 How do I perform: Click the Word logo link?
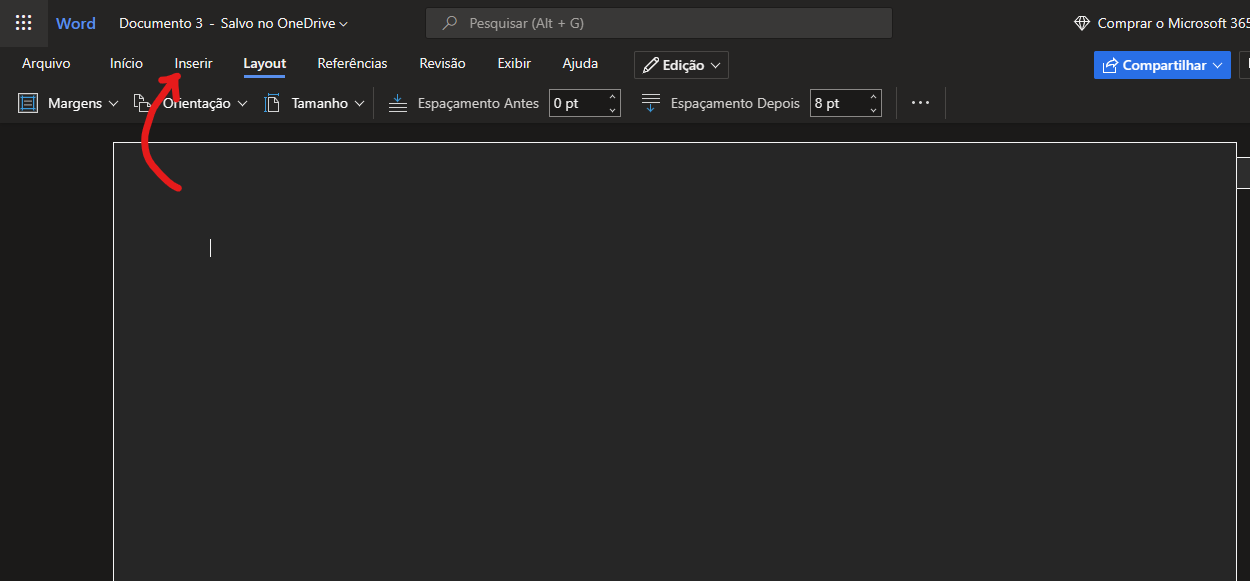[x=76, y=23]
